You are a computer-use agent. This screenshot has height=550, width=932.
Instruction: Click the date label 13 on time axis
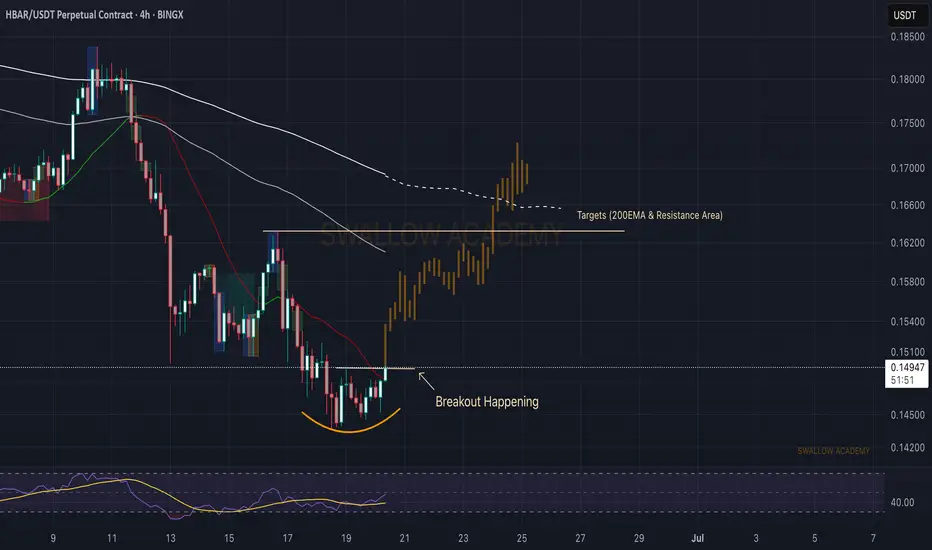171,538
